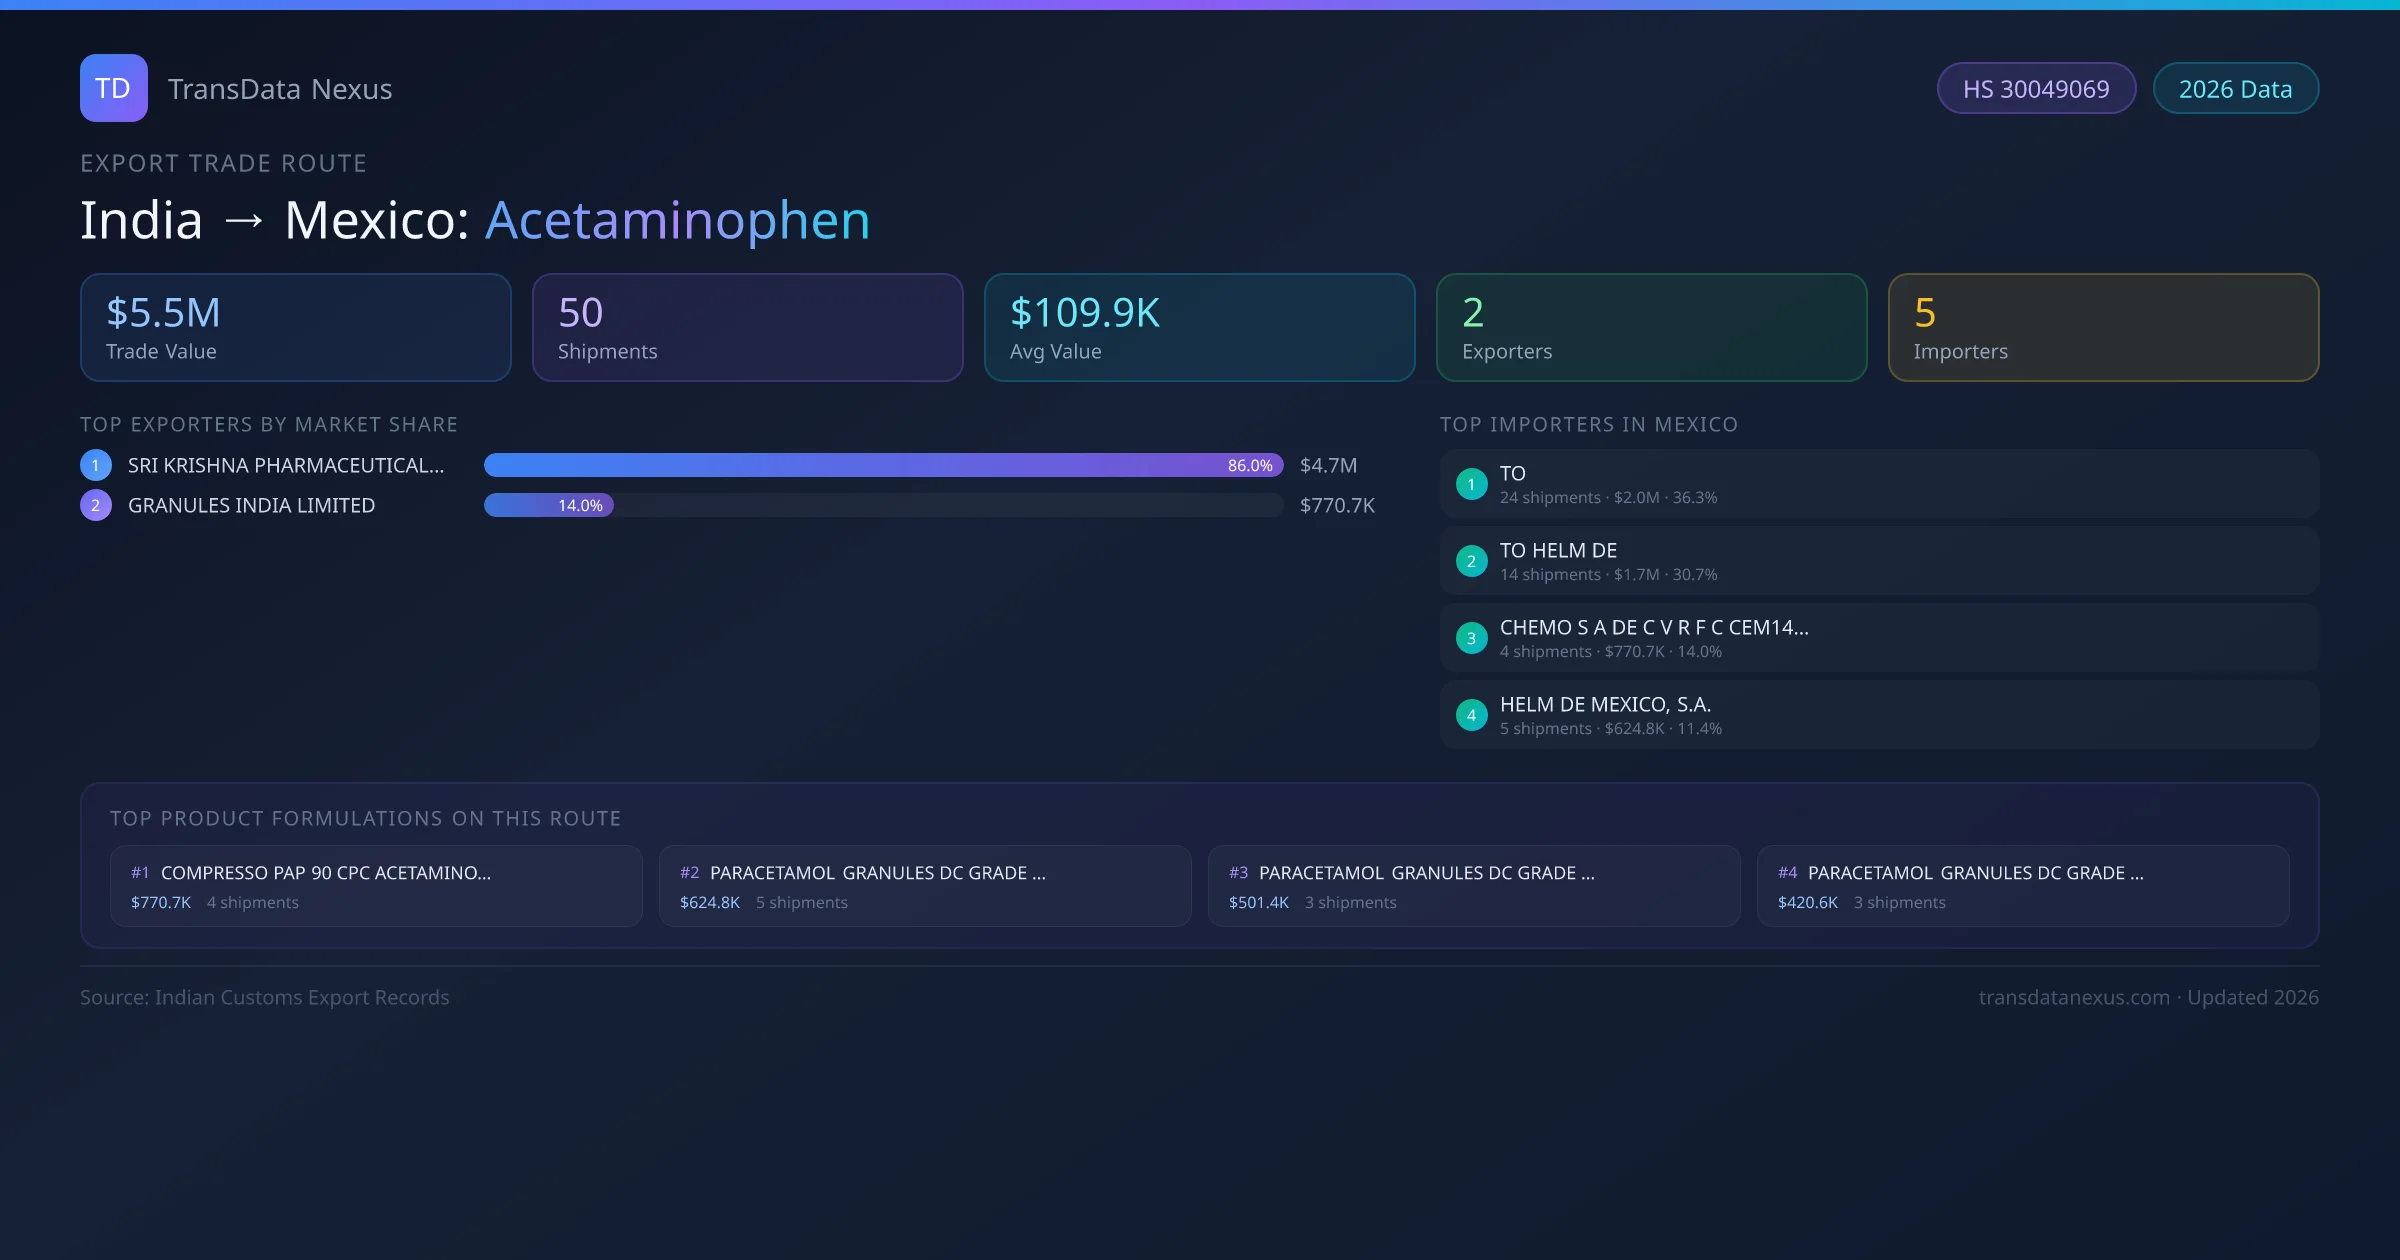Viewport: 2400px width, 1260px height.
Task: Select the #2 PARACETAMOL GRANULES DC GRADE card
Action: coord(924,885)
